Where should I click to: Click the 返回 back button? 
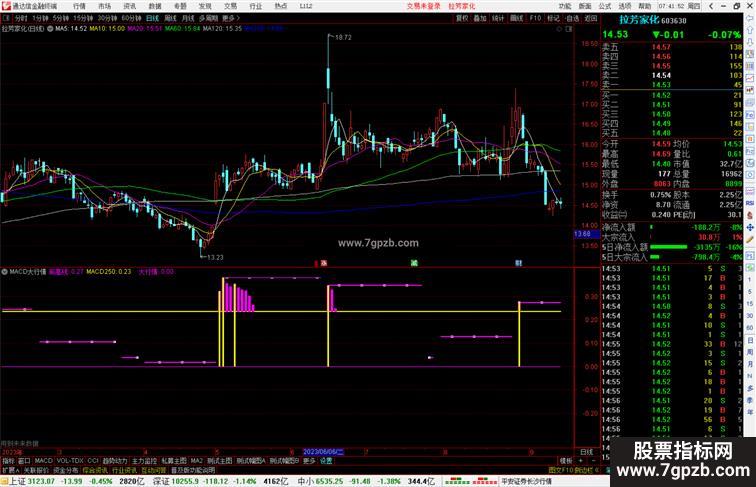tap(591, 18)
